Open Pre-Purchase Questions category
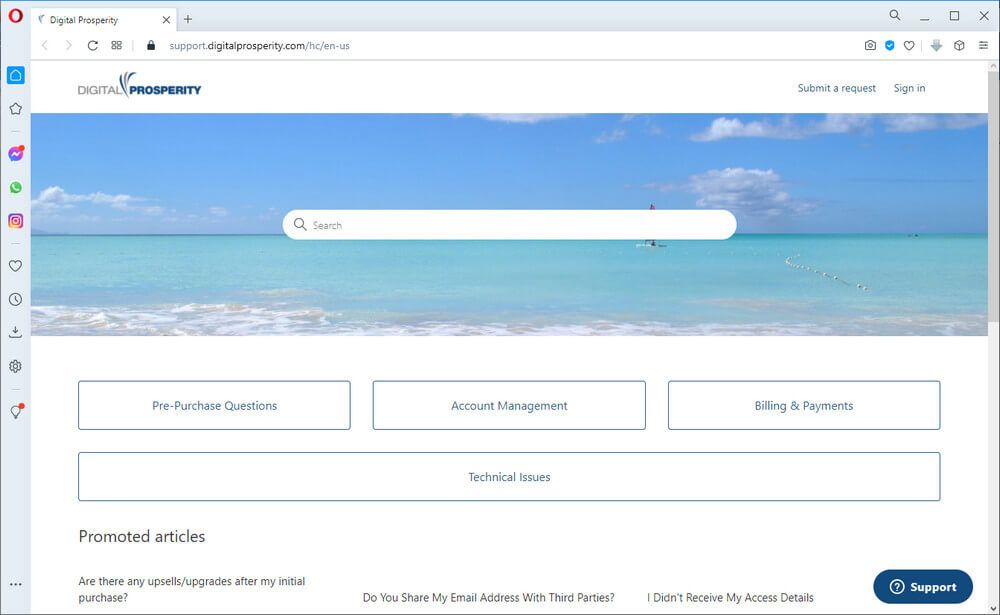1000x615 pixels. (x=214, y=405)
